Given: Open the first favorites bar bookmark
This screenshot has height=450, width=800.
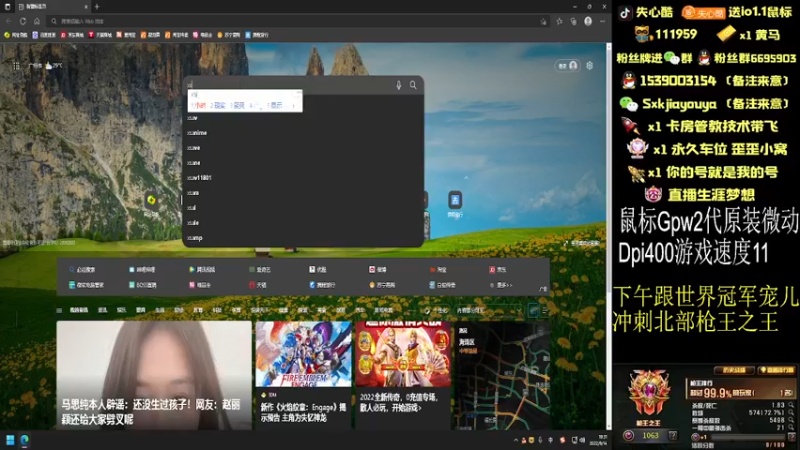Looking at the screenshot, I should pyautogui.click(x=16, y=35).
